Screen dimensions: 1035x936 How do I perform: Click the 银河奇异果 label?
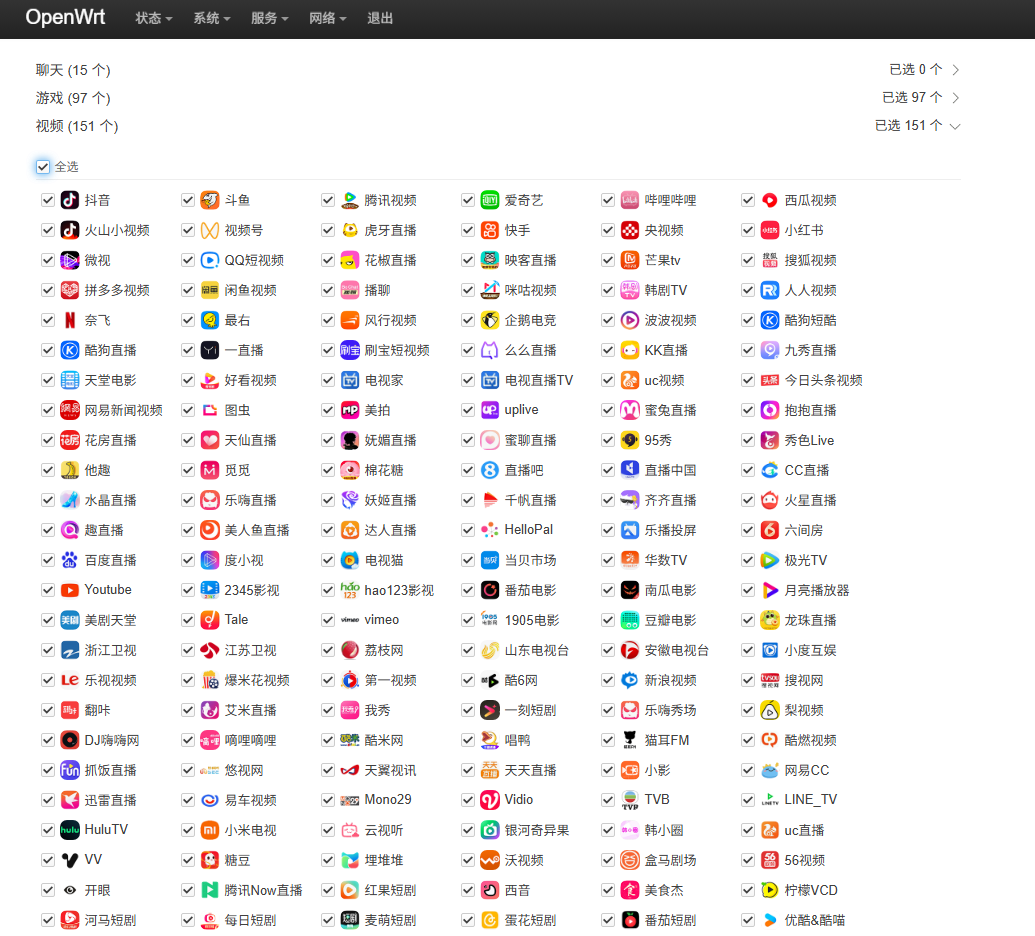tap(537, 830)
